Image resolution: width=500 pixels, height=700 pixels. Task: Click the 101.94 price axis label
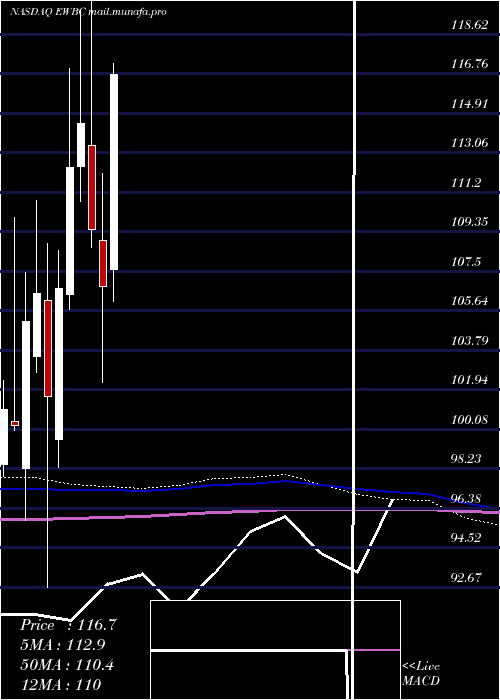point(470,380)
